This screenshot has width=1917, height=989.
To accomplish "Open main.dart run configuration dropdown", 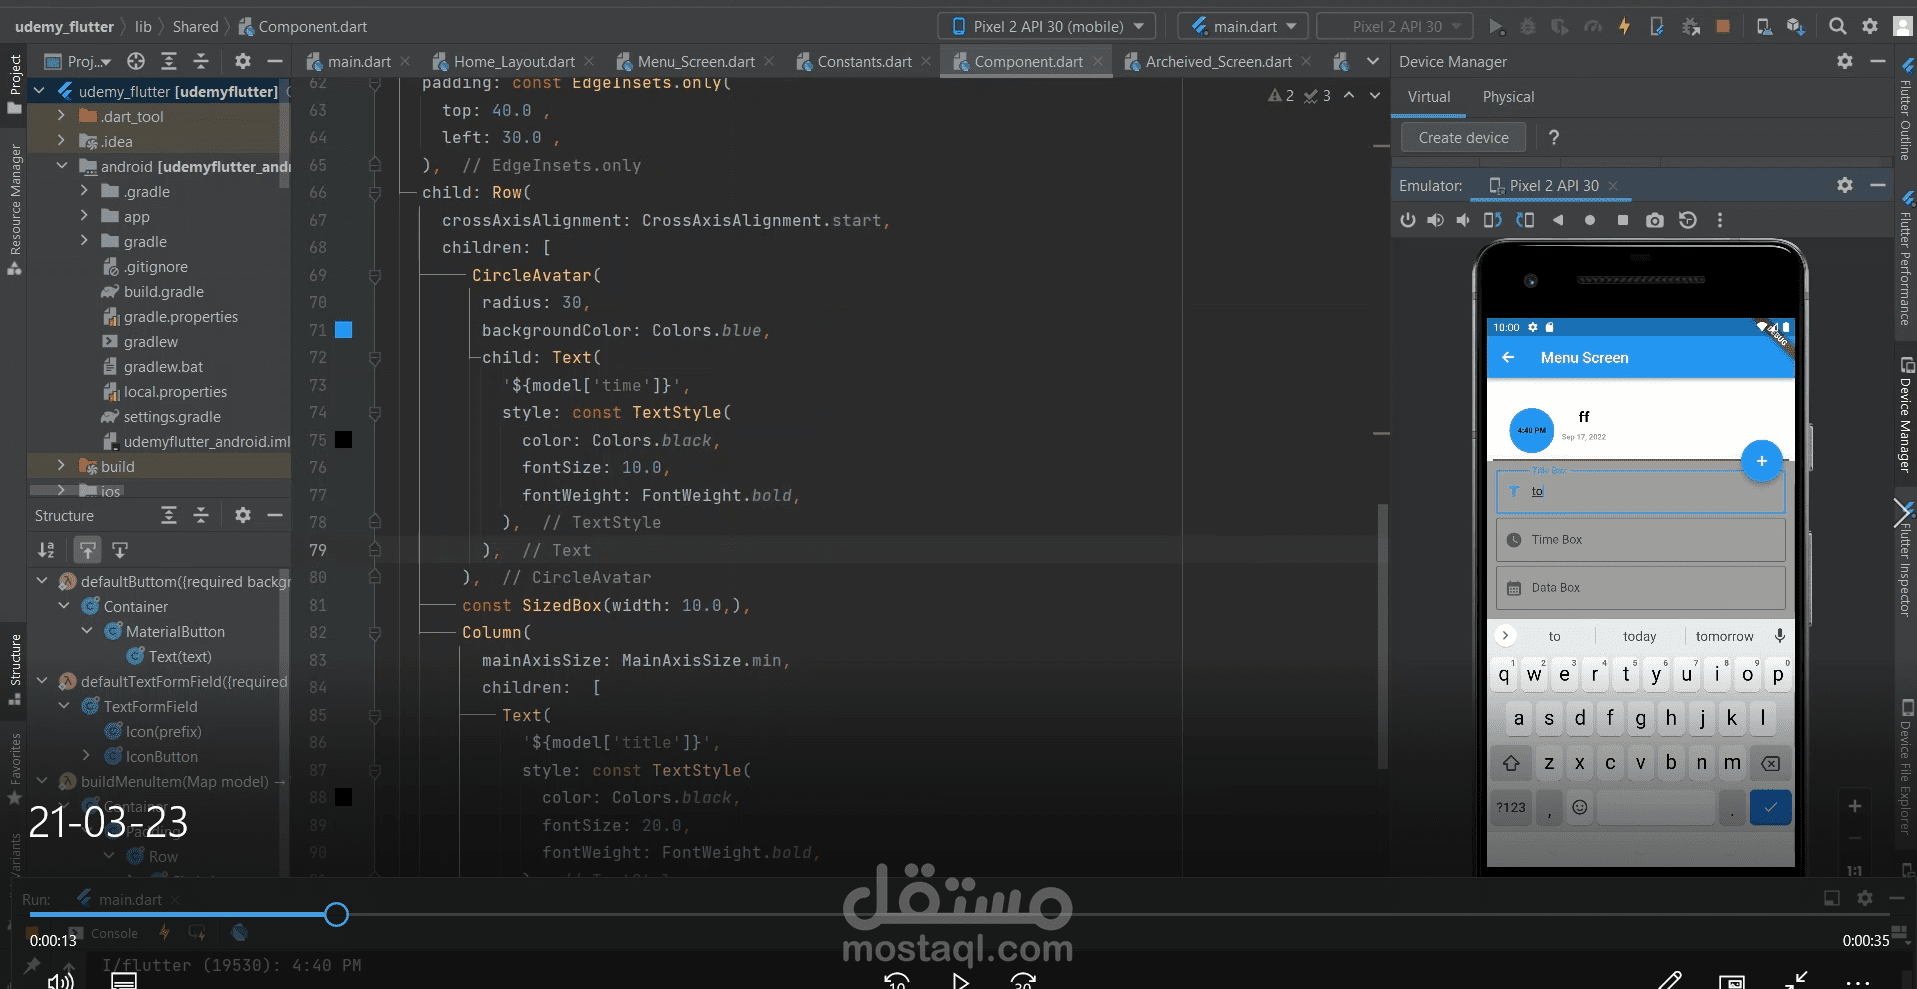I will click(1244, 26).
